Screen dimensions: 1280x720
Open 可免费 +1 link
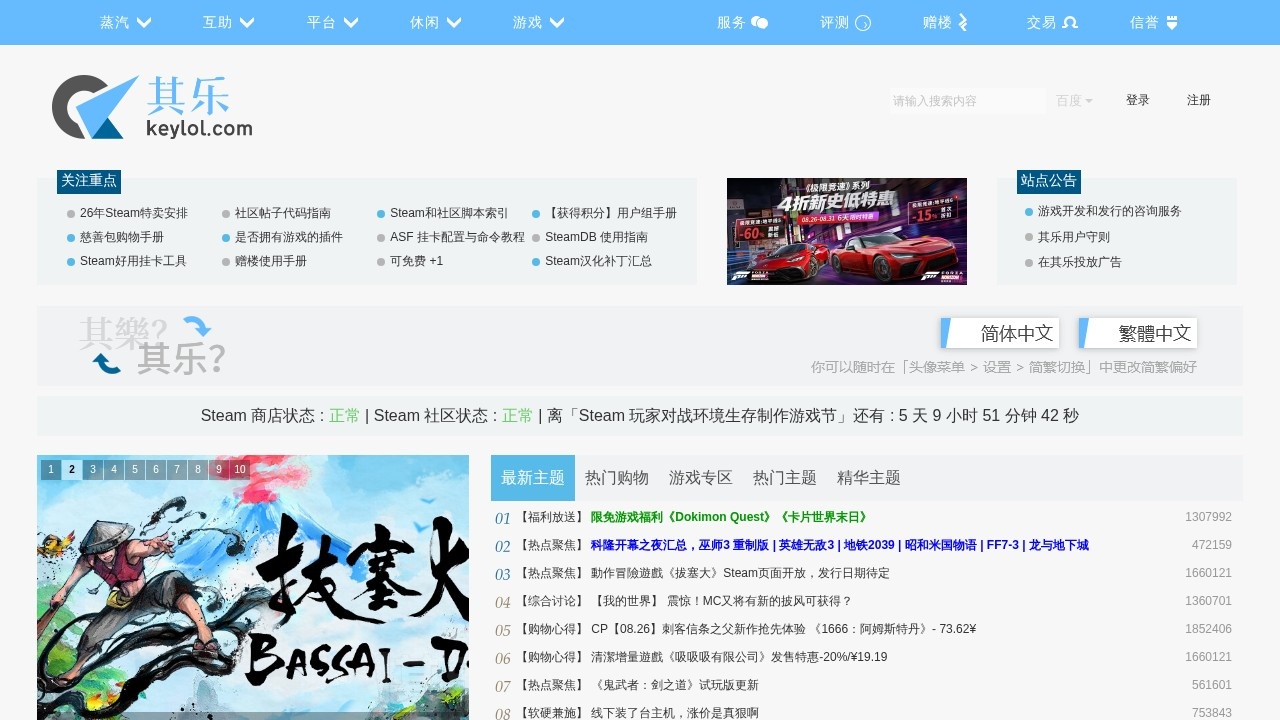416,261
